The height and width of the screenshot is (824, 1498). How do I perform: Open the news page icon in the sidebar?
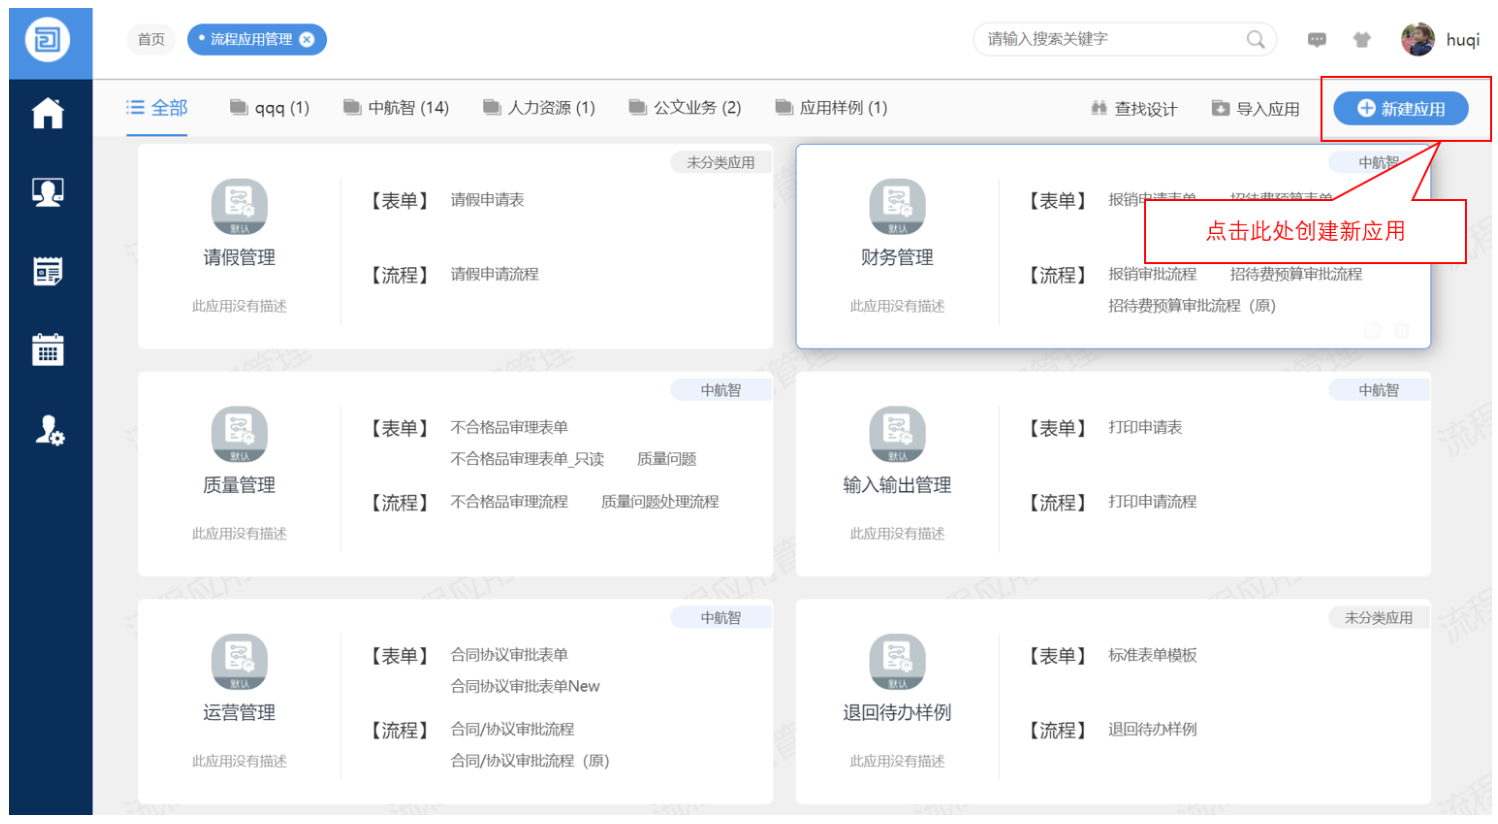coord(48,271)
